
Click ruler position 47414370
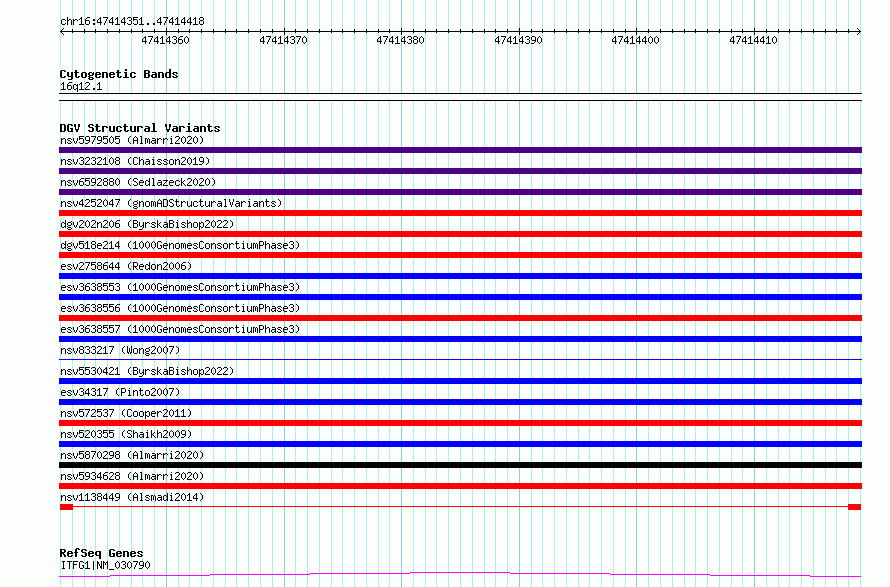[283, 40]
